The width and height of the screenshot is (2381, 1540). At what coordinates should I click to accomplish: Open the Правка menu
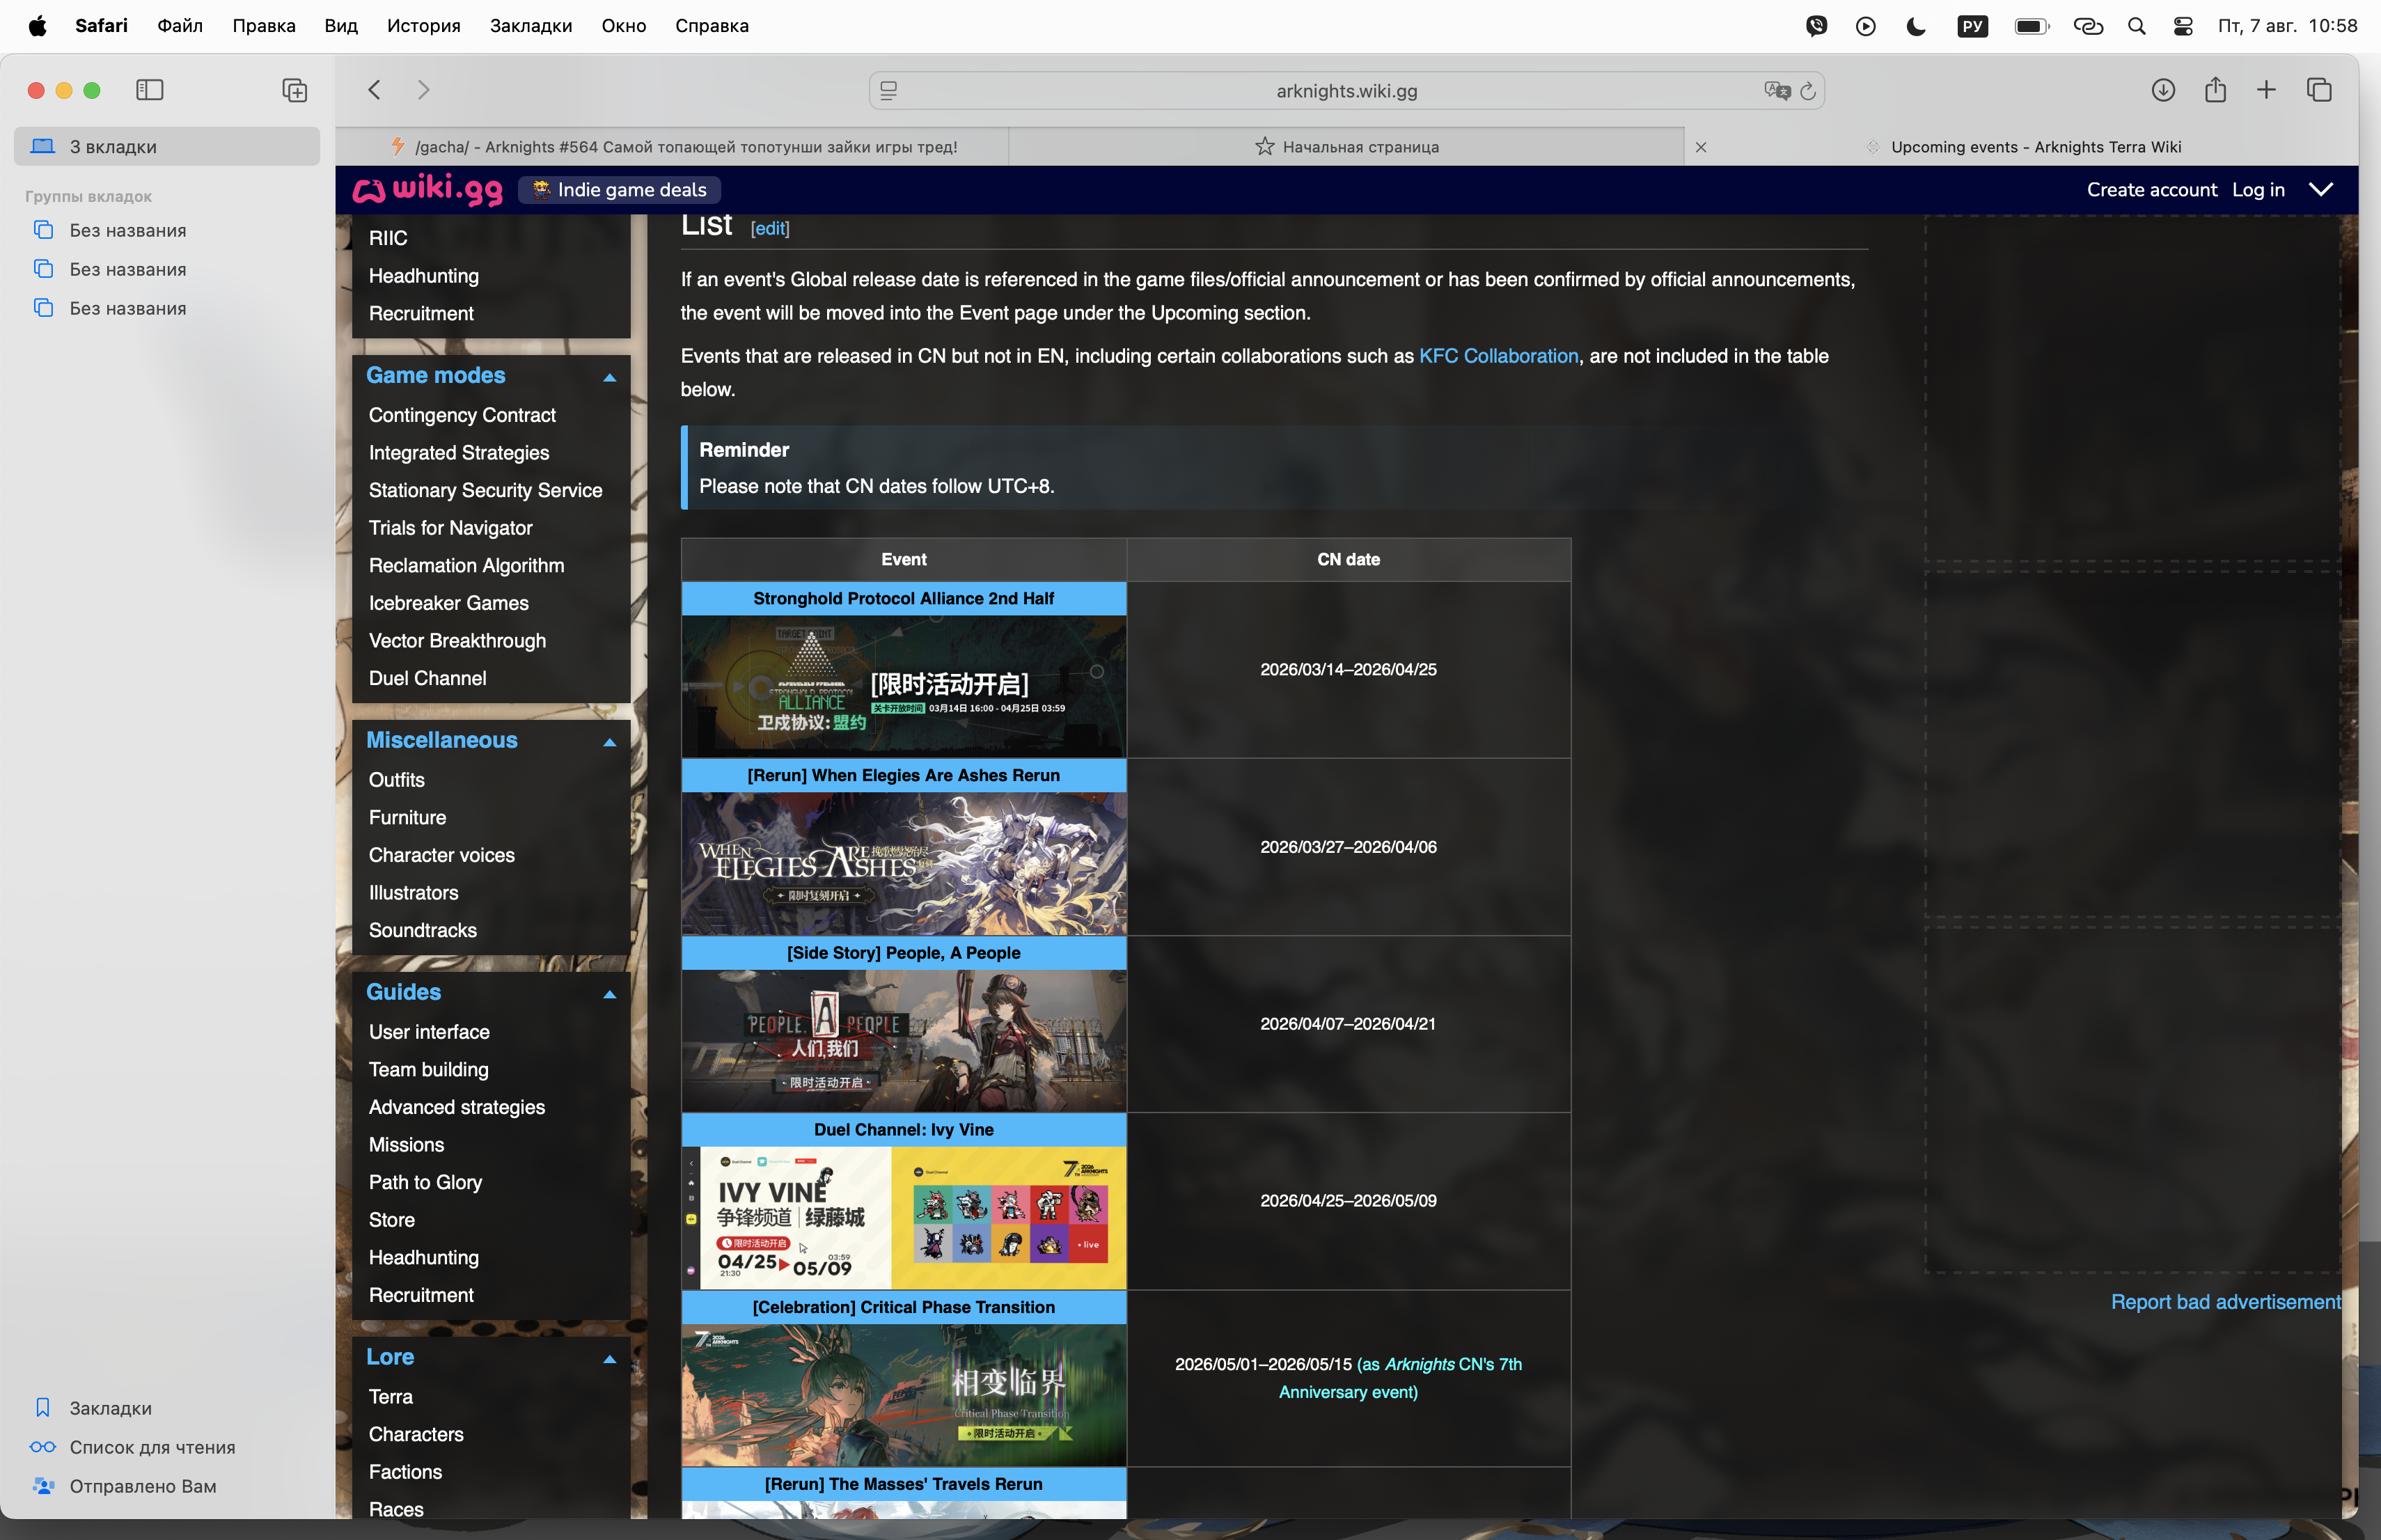pos(264,26)
